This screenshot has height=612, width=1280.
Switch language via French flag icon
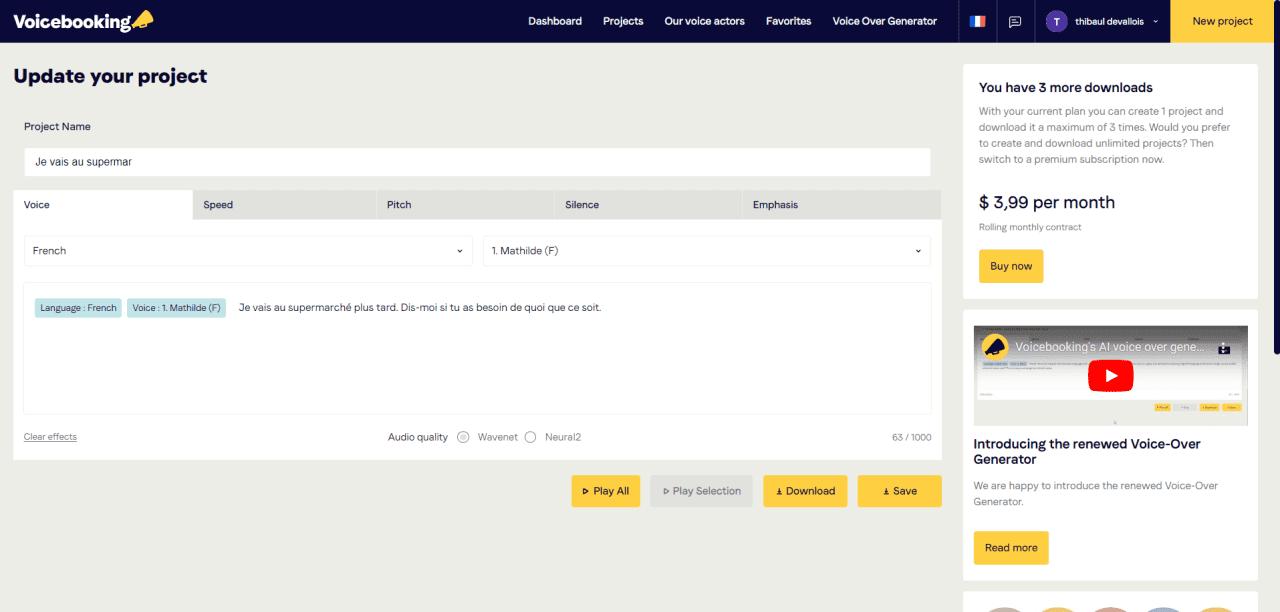pos(977,21)
